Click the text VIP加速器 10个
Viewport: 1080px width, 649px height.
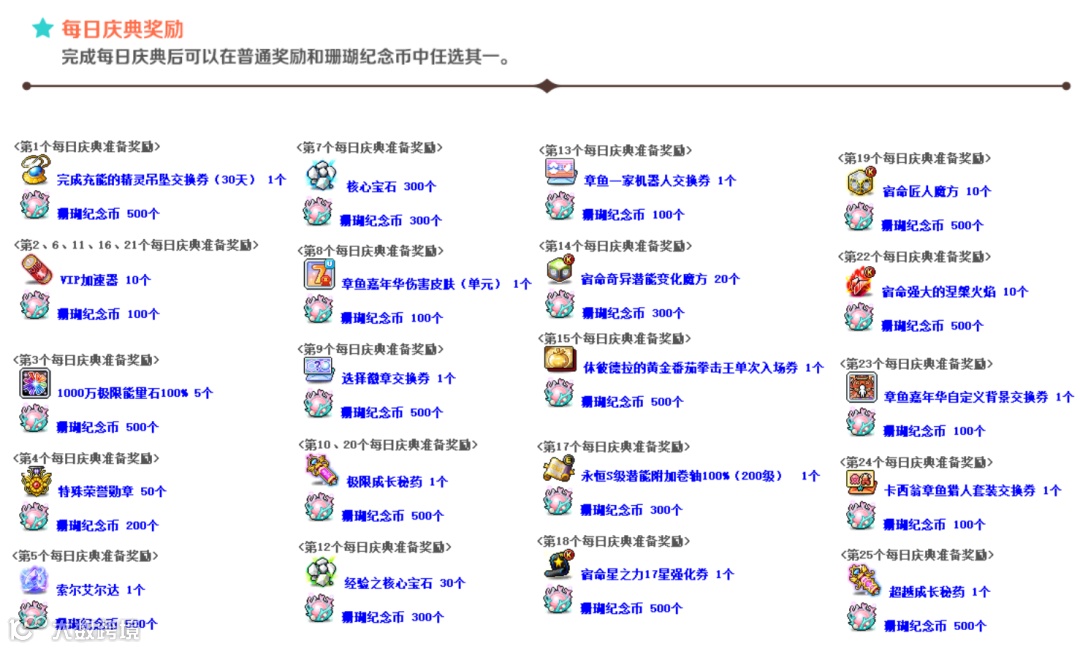coord(105,280)
